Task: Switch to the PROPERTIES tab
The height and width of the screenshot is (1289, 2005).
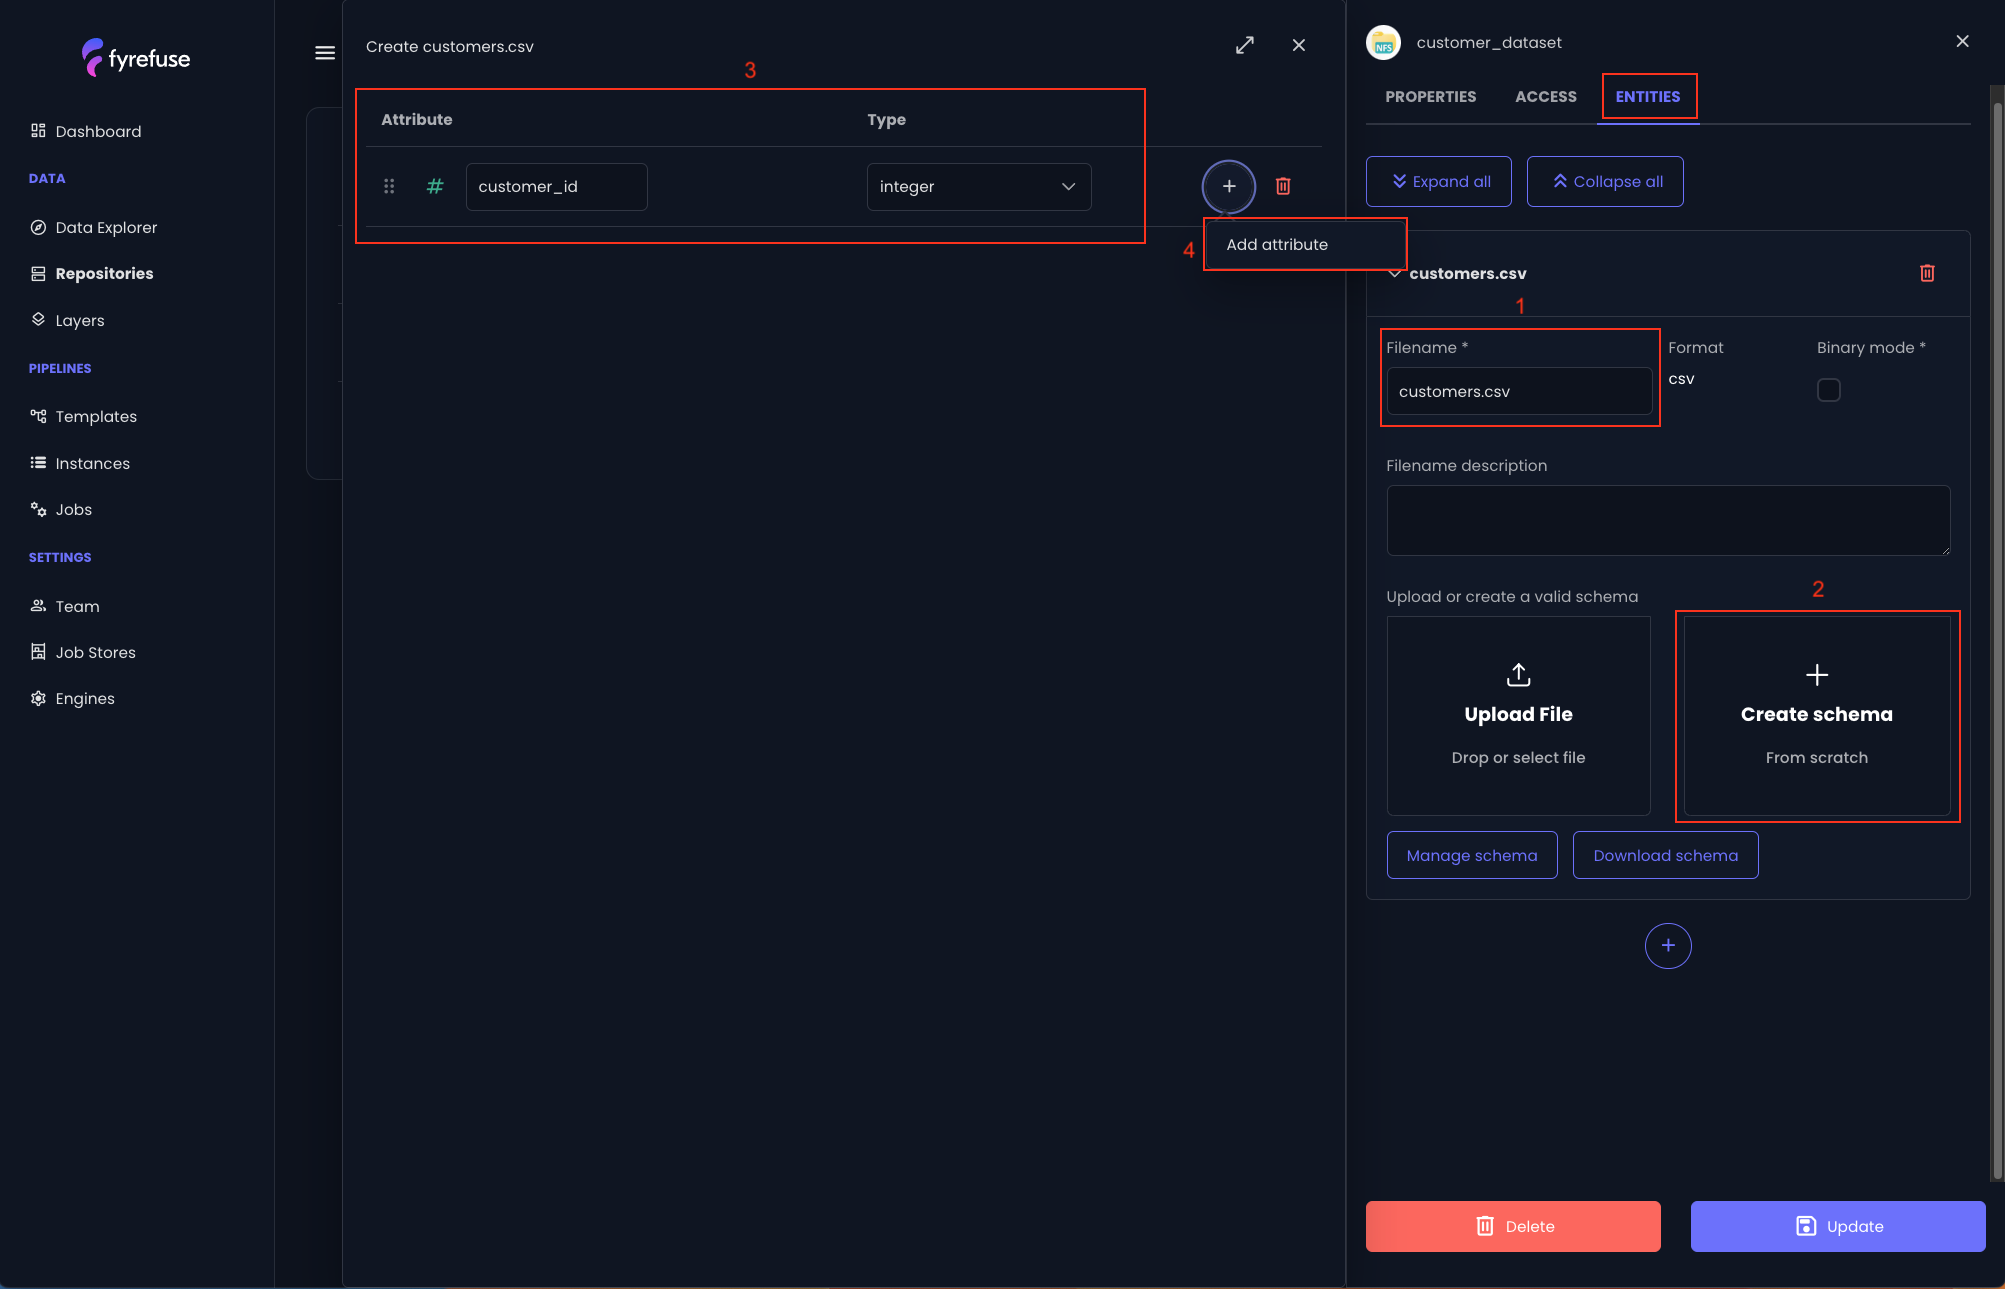Action: pos(1430,97)
